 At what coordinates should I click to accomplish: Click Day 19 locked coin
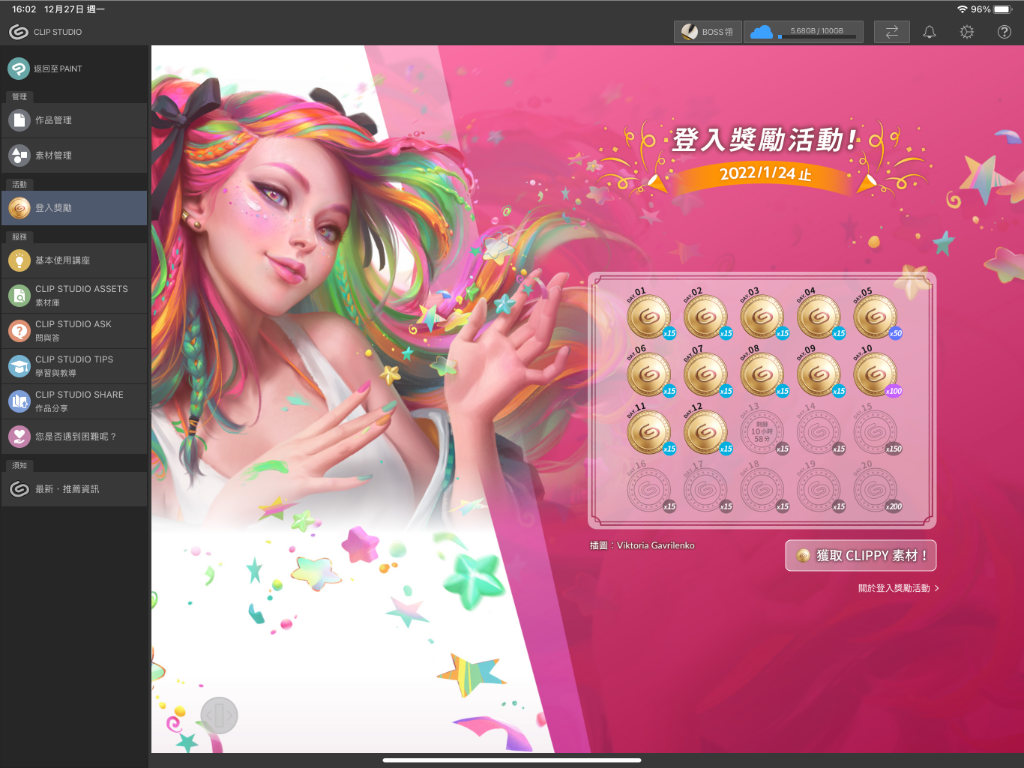pos(818,489)
